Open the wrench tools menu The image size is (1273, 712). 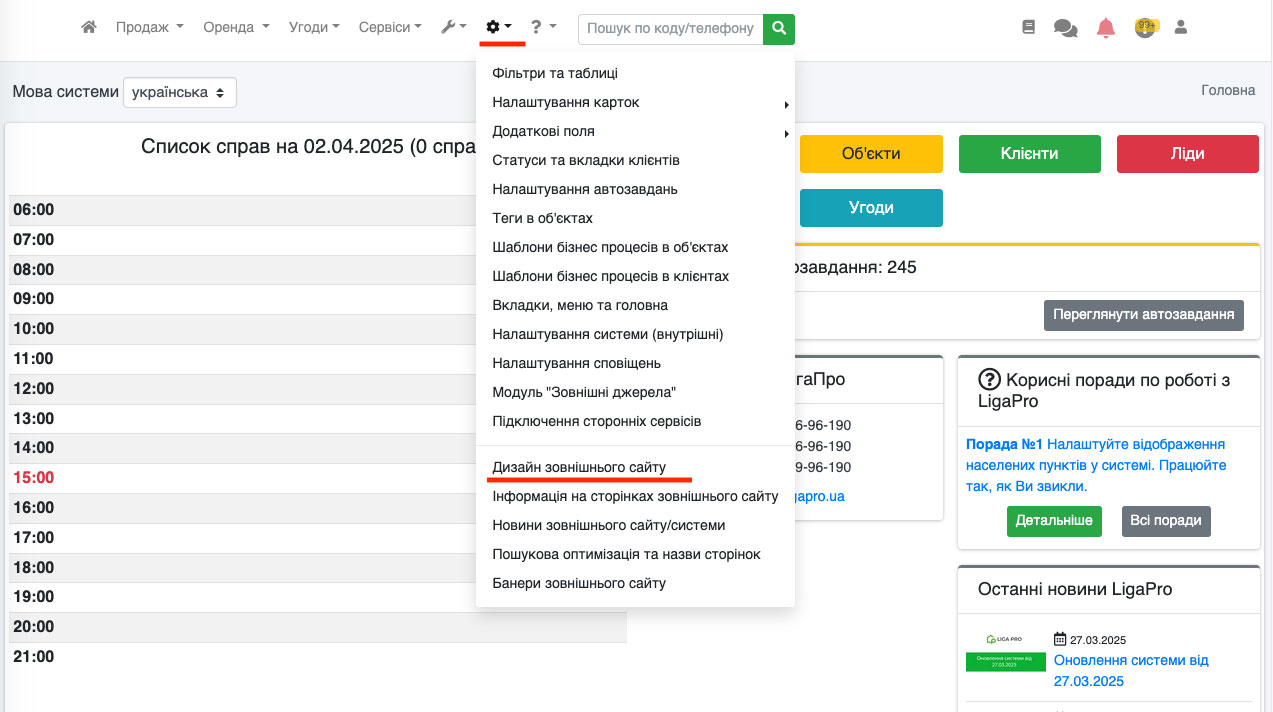click(453, 28)
